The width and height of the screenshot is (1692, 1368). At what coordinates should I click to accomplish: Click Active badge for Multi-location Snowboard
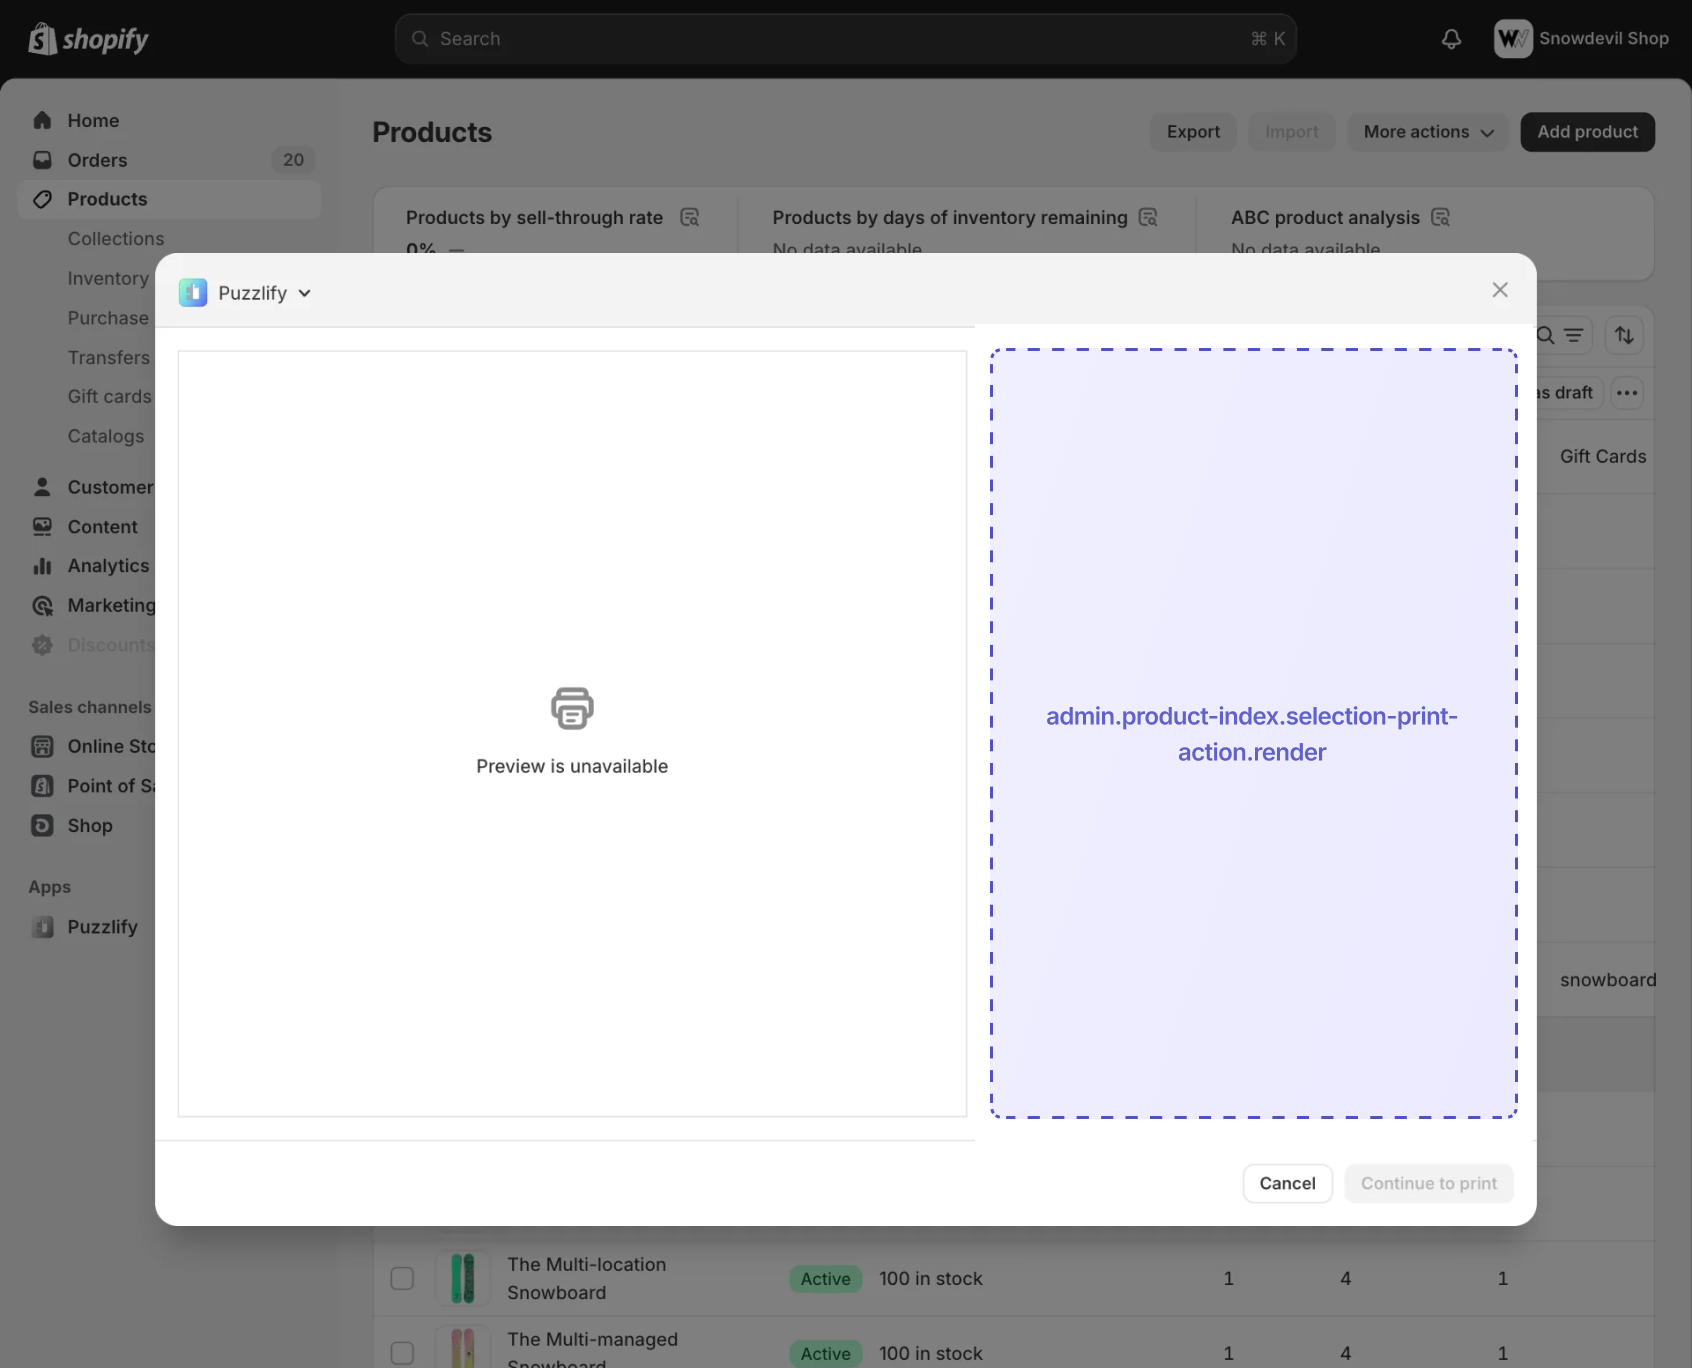pos(825,1279)
